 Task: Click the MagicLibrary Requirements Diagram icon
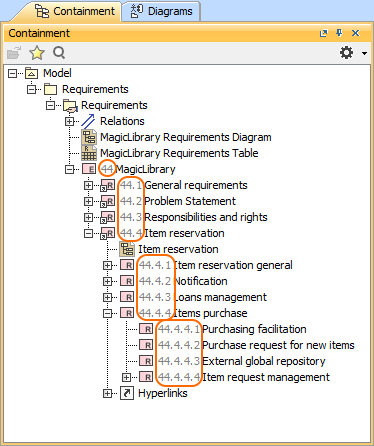[x=89, y=137]
